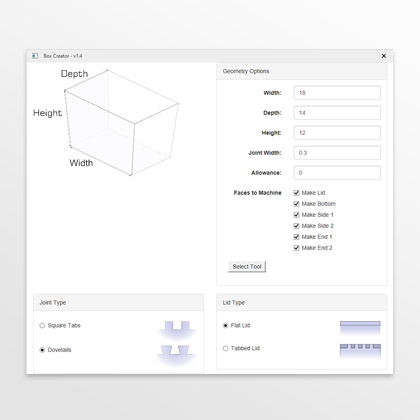Toggle the Make Bottom checkbox
The width and height of the screenshot is (420, 420).
296,204
